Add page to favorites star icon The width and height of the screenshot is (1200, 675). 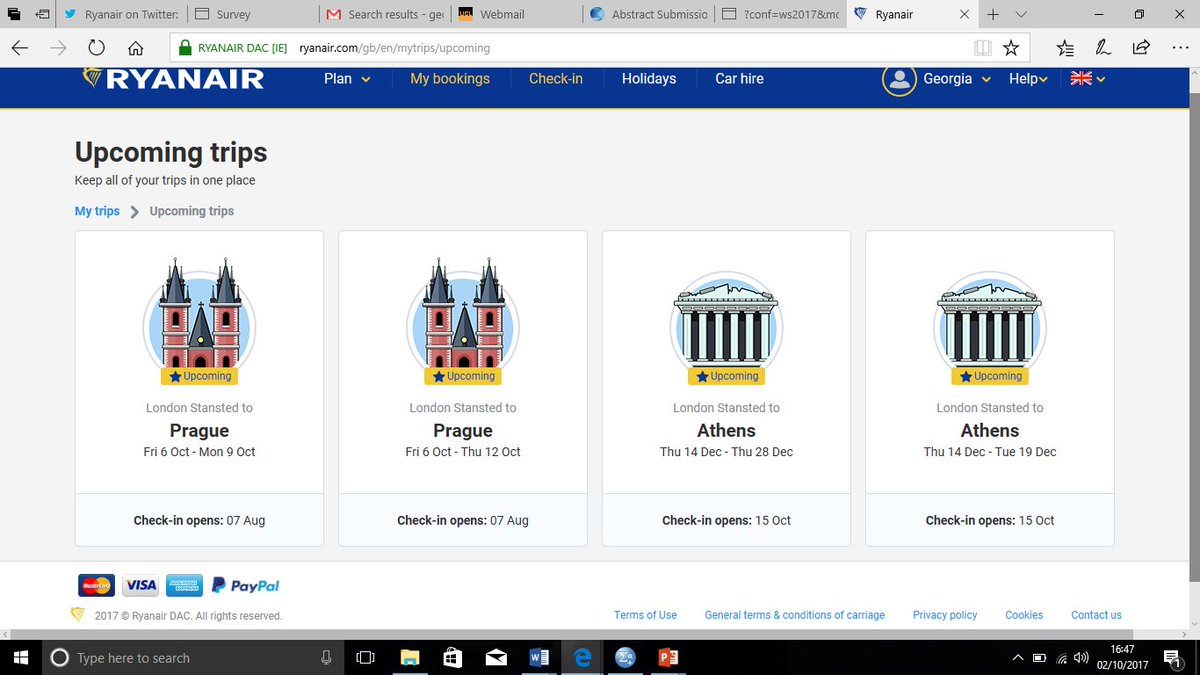tap(1011, 48)
